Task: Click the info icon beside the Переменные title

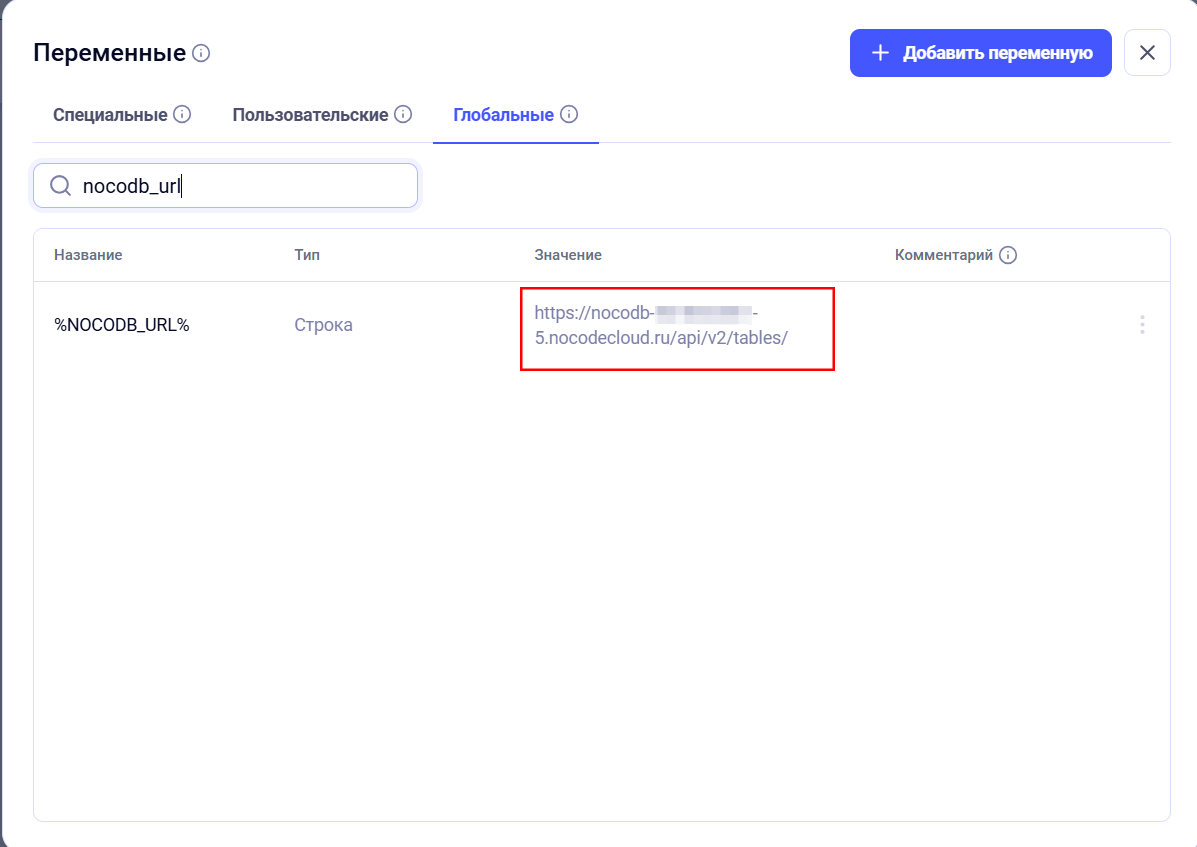Action: tap(201, 53)
